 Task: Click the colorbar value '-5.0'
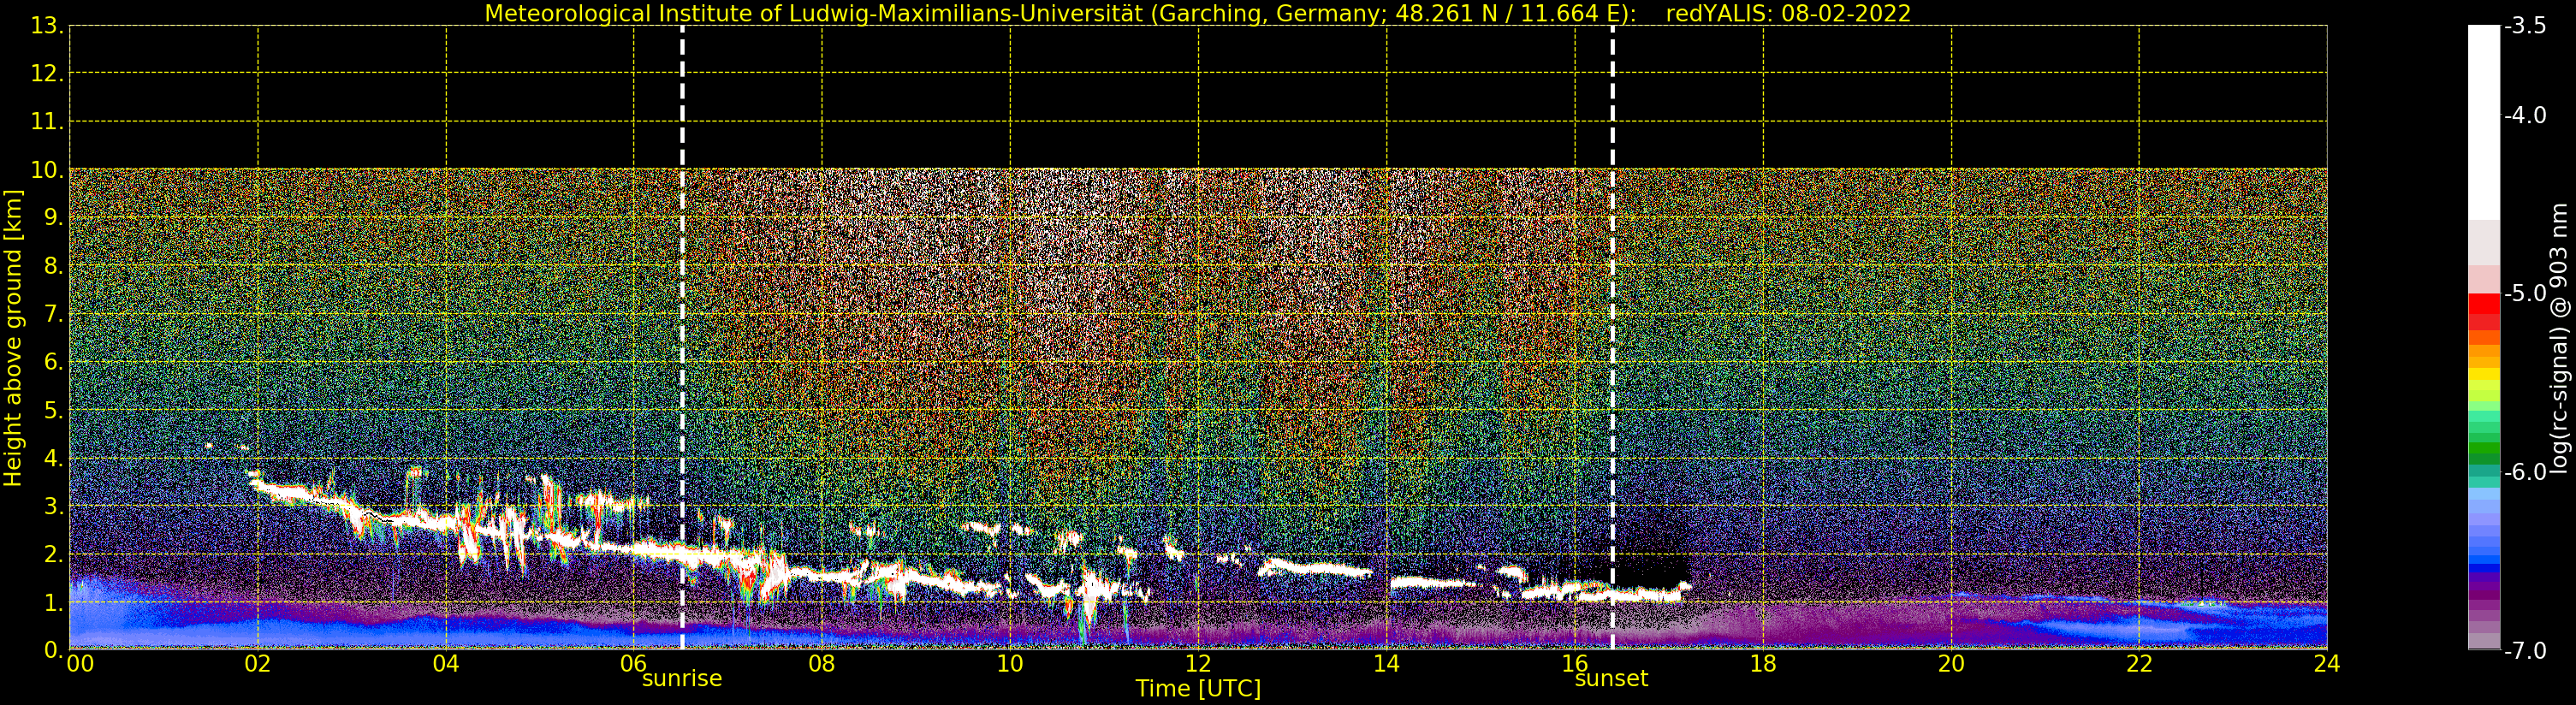[x=2525, y=293]
